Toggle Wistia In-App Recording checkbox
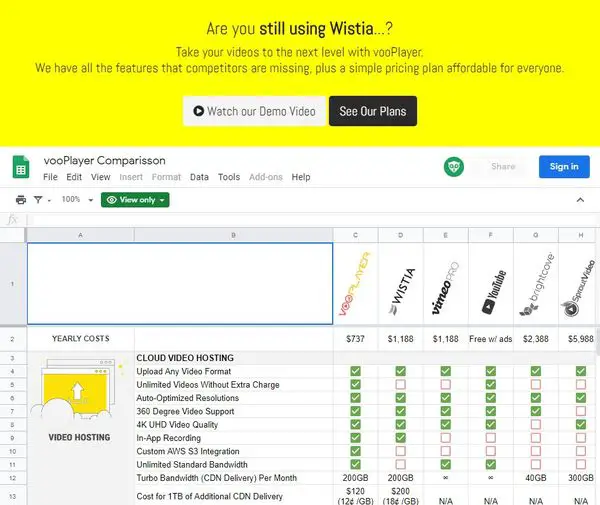The width and height of the screenshot is (600, 505). click(x=400, y=438)
